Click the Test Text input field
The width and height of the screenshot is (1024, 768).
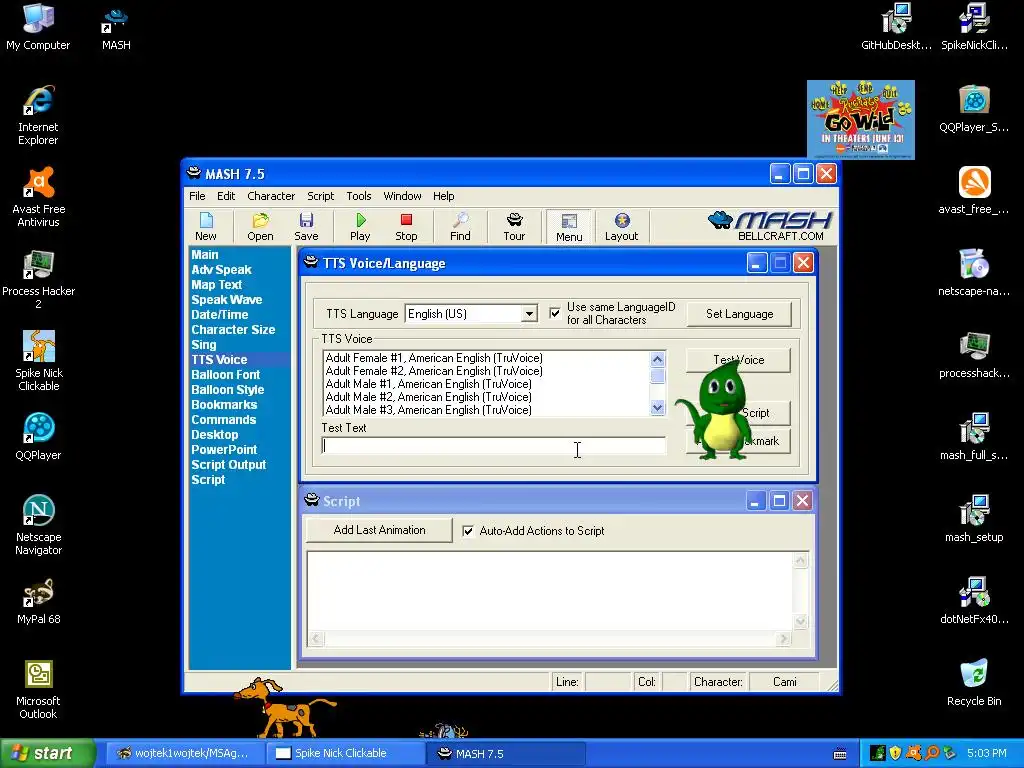tap(494, 445)
